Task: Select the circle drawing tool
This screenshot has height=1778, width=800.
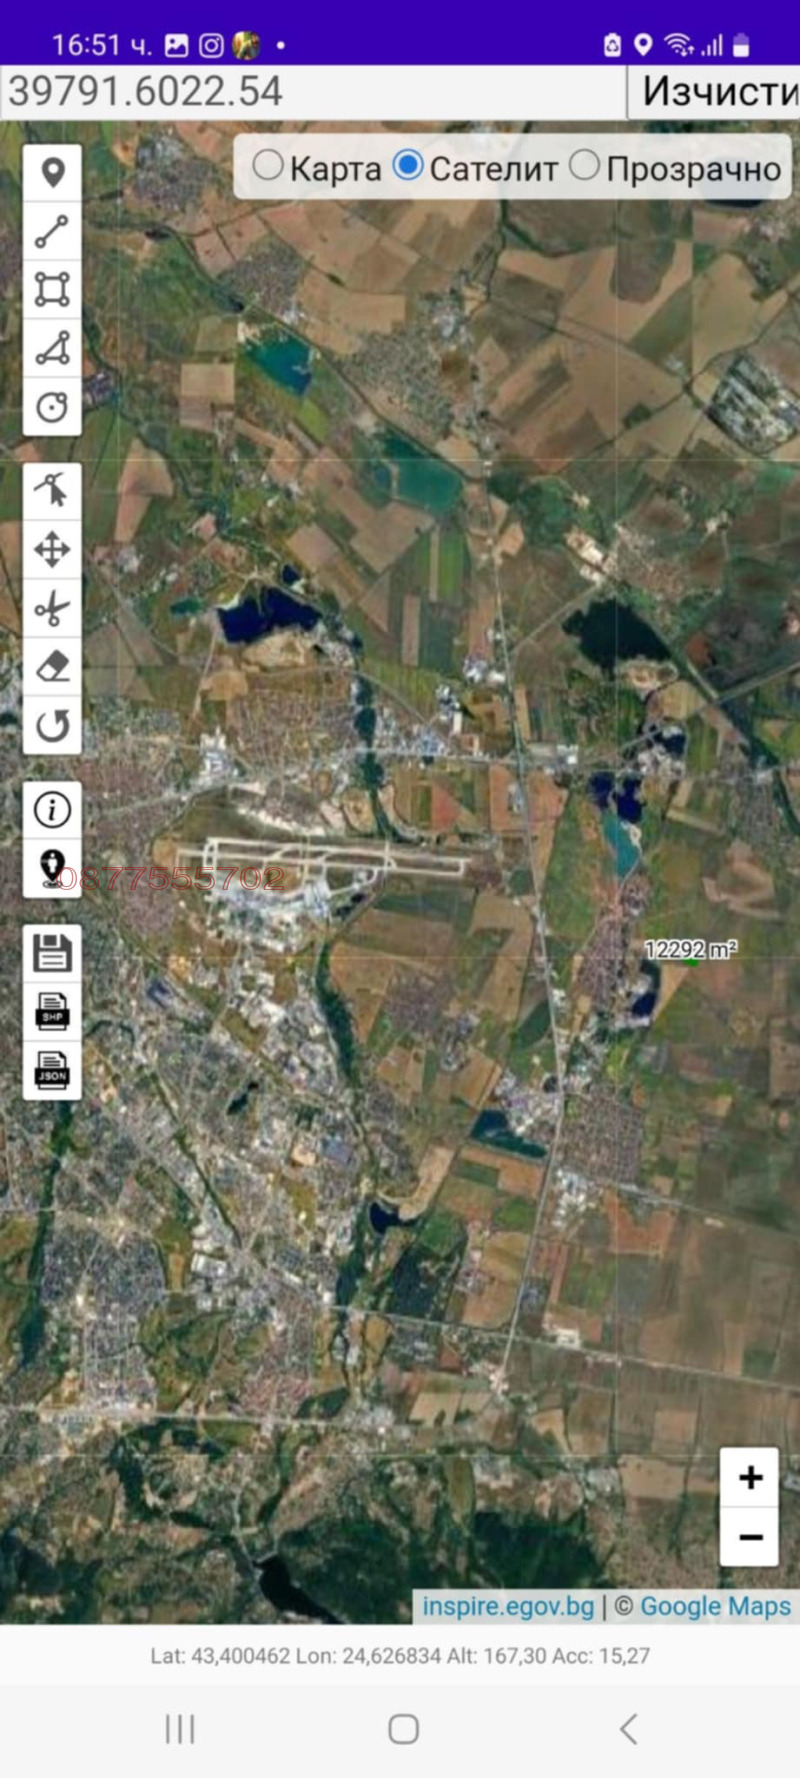Action: click(52, 407)
